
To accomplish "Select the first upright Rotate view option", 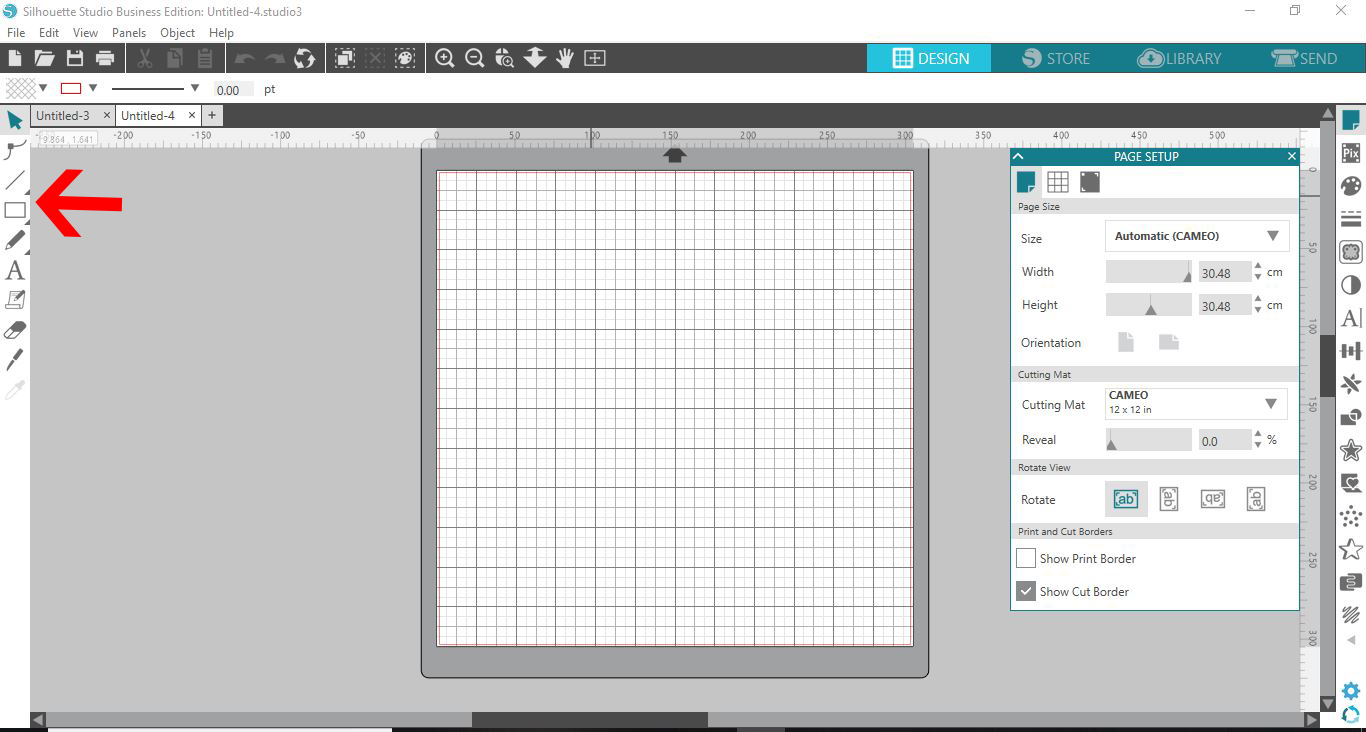I will pos(1126,499).
